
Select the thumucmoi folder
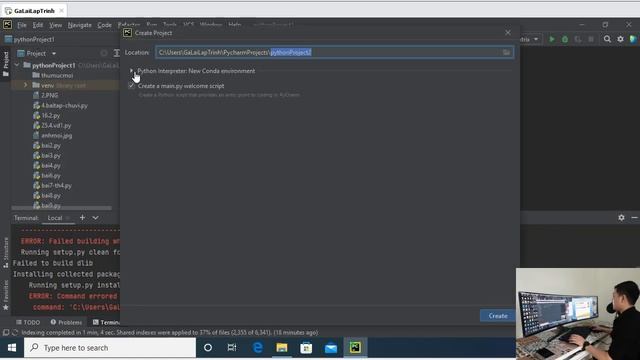point(57,75)
